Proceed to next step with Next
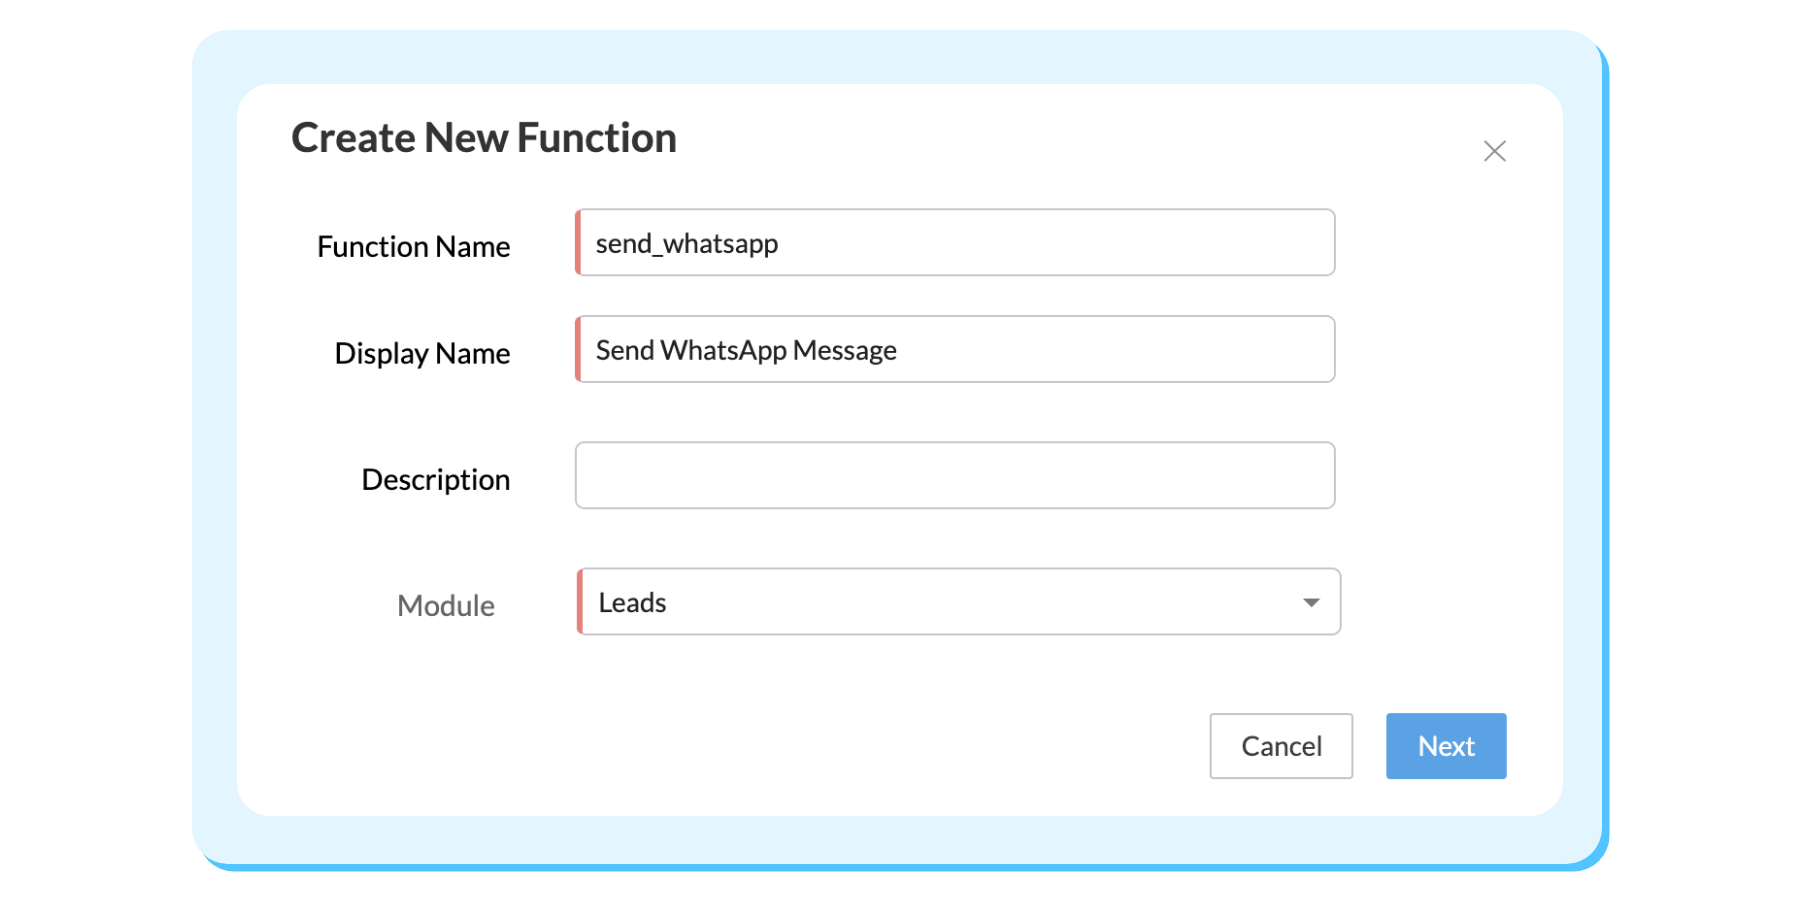Image resolution: width=1800 pixels, height=900 pixels. click(x=1446, y=746)
